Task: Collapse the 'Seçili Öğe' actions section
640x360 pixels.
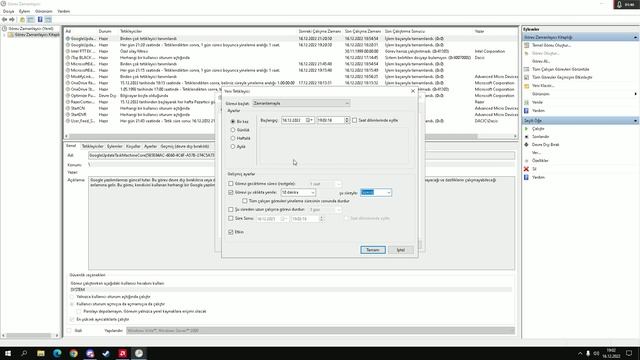Action: tap(636, 121)
